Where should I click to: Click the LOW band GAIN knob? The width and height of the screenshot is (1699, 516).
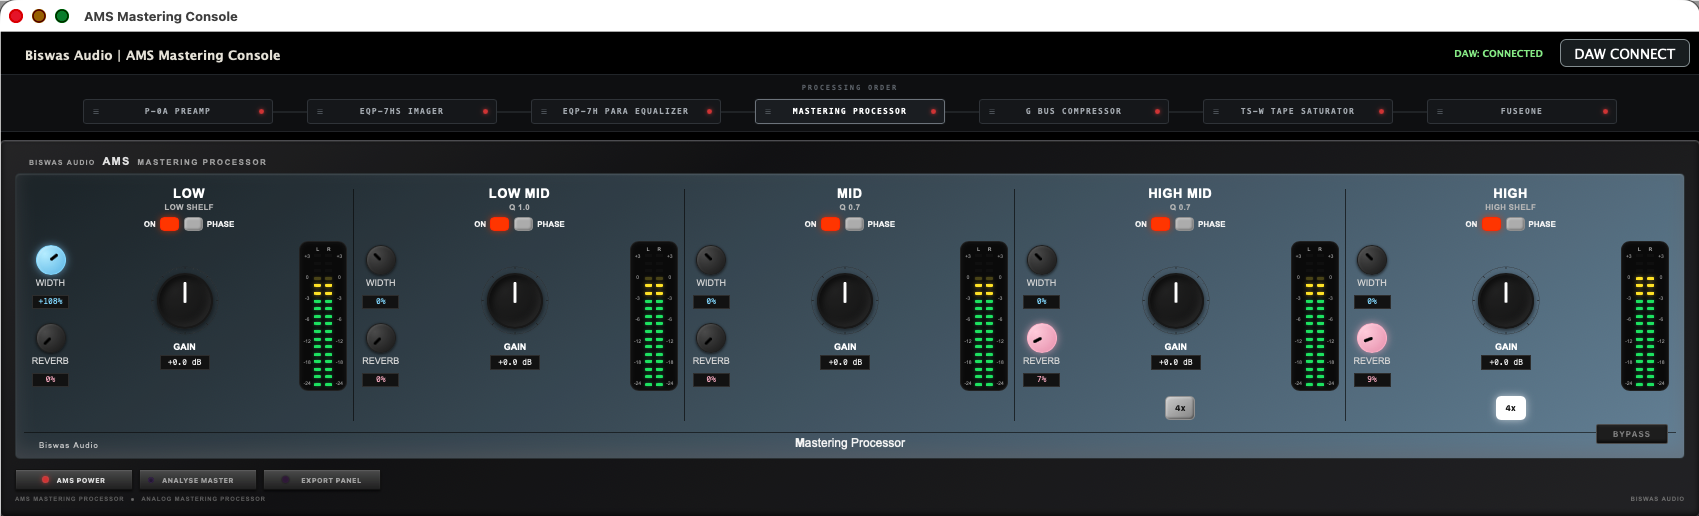[x=185, y=300]
